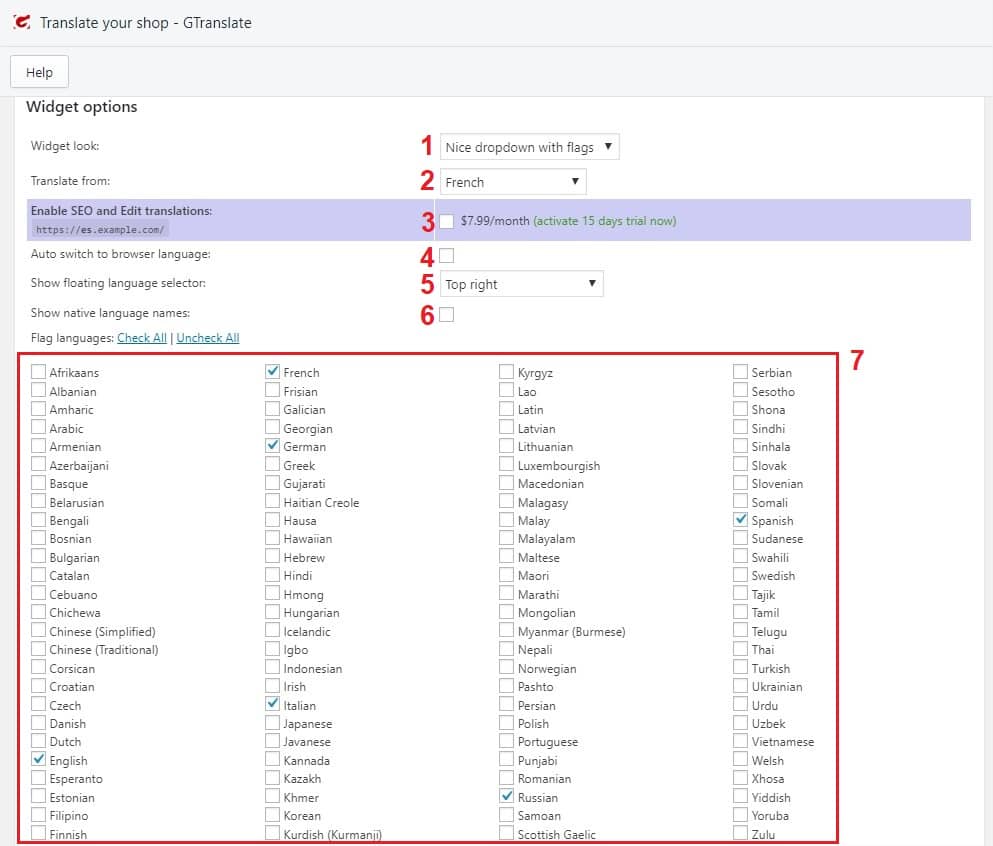The width and height of the screenshot is (993, 846).
Task: Click the Uncheck All link
Action: (208, 338)
